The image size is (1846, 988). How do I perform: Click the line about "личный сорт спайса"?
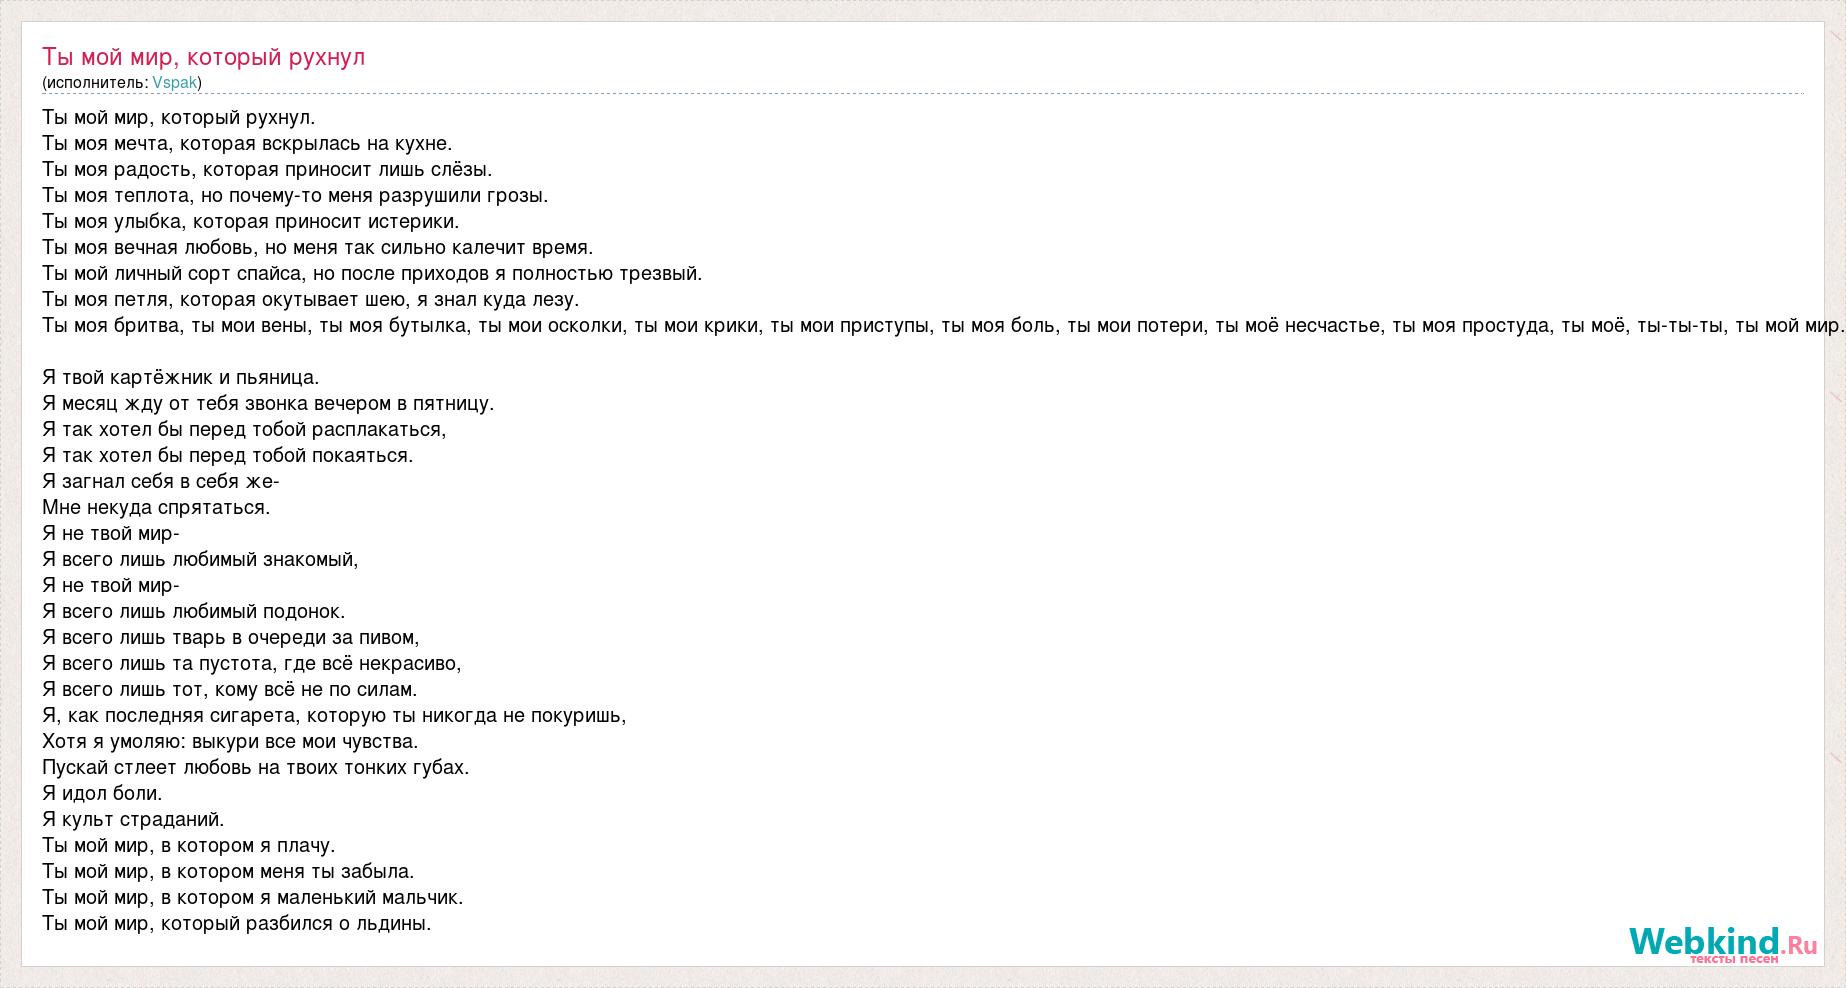(x=372, y=274)
